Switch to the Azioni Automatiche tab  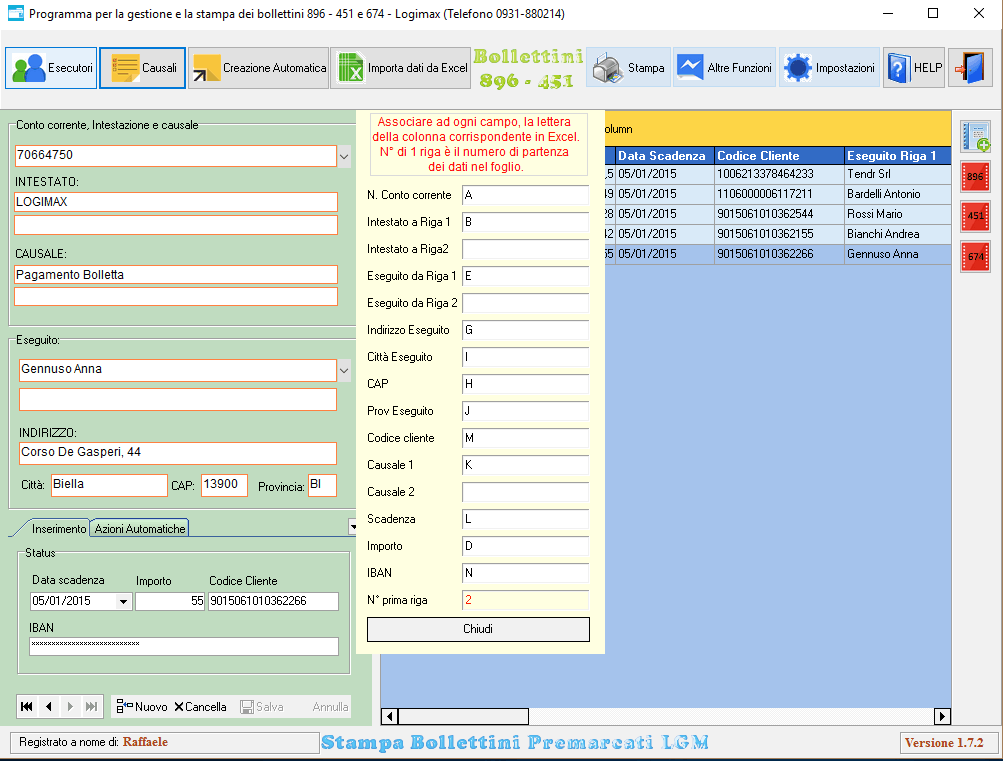(x=140, y=529)
